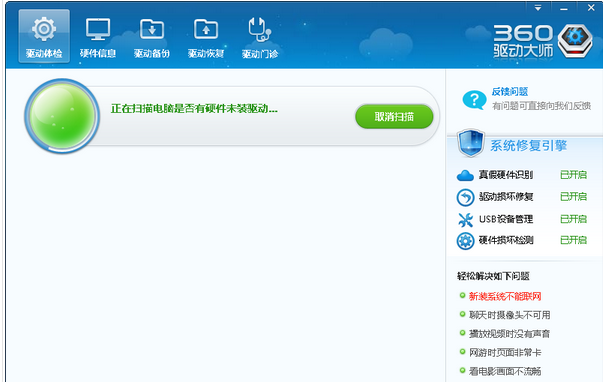The image size is (603, 382).
Task: Open the 播放视频时没有声音 link
Action: (510, 334)
